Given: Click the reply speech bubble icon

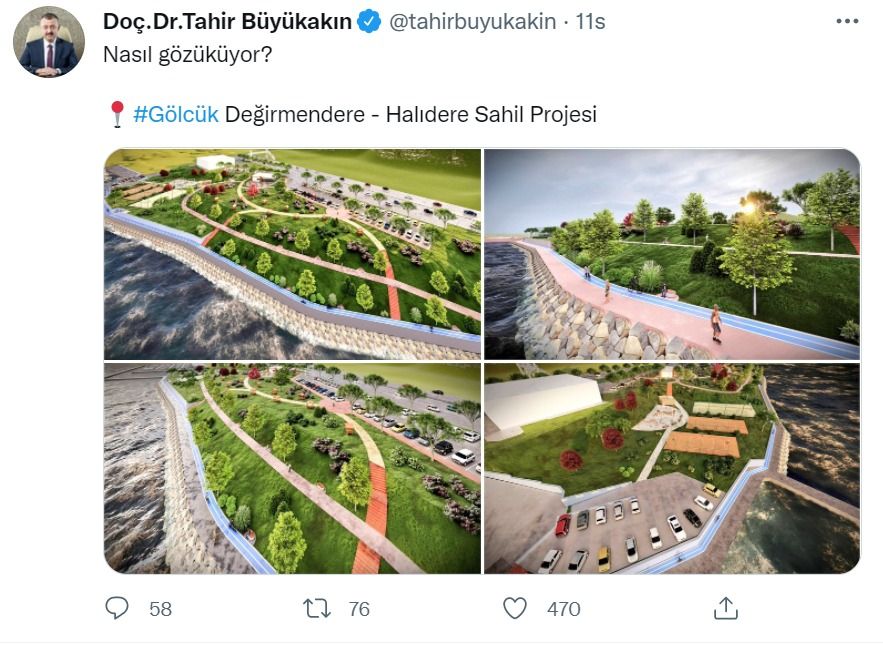Looking at the screenshot, I should [x=117, y=608].
